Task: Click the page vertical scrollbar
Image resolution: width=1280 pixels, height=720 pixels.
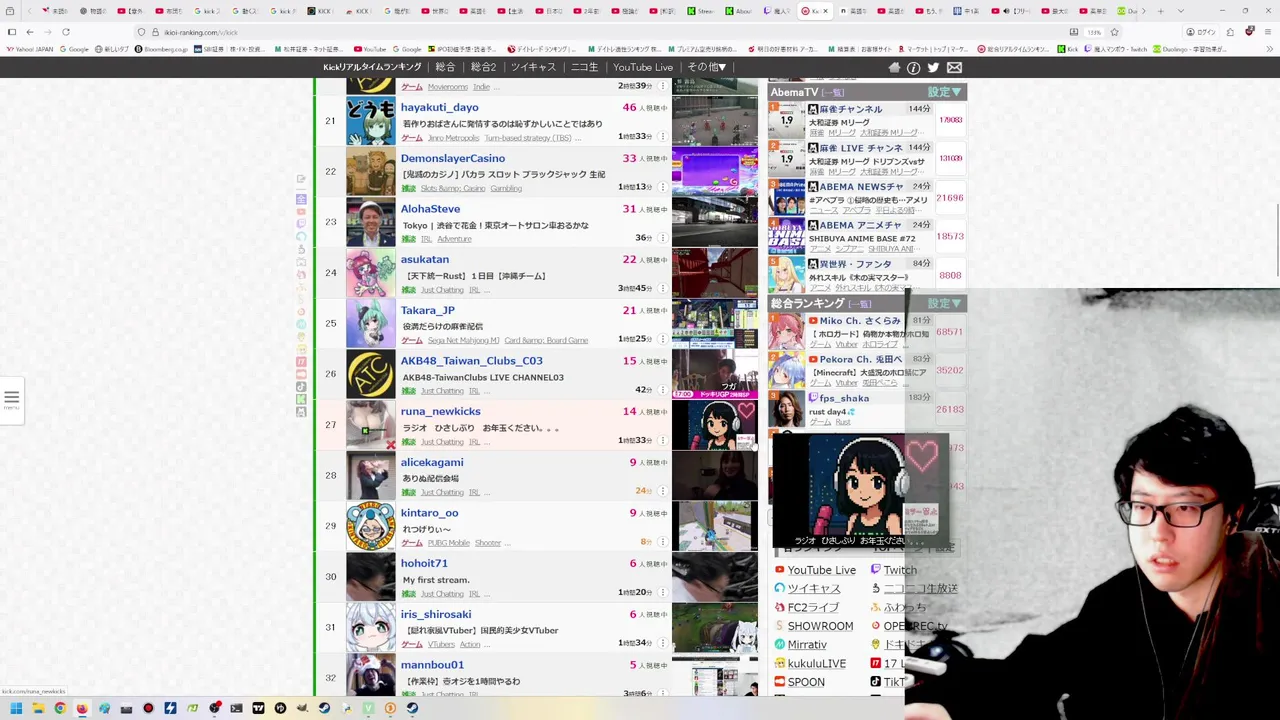Action: (x=1276, y=240)
